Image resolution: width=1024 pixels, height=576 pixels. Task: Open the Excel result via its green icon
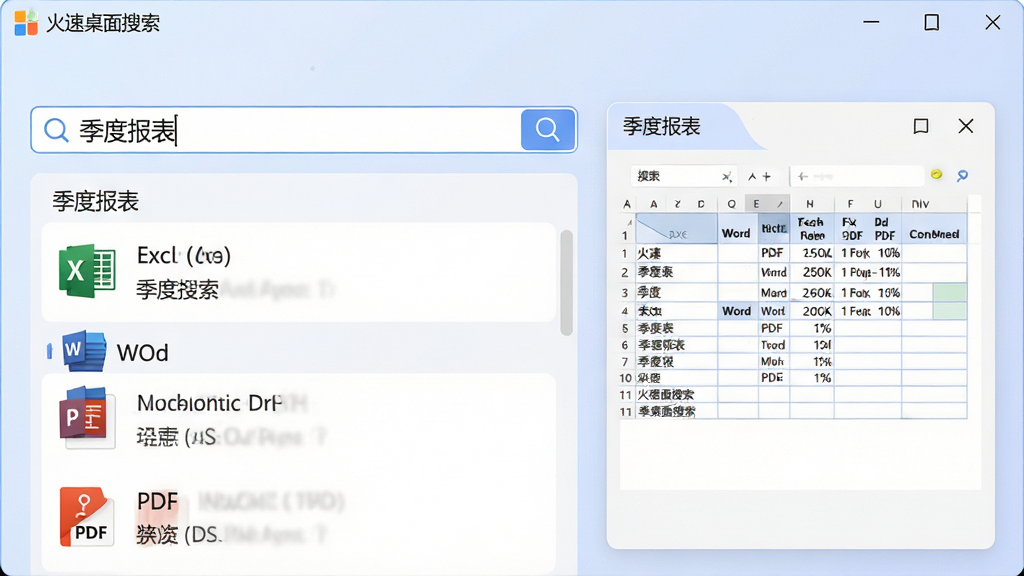87,271
